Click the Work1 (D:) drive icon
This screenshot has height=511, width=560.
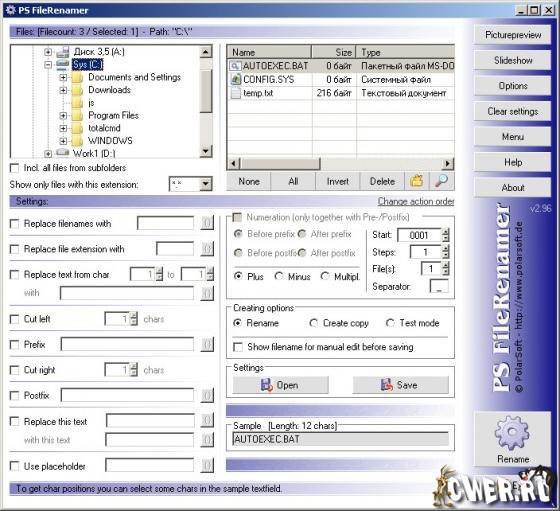point(62,153)
